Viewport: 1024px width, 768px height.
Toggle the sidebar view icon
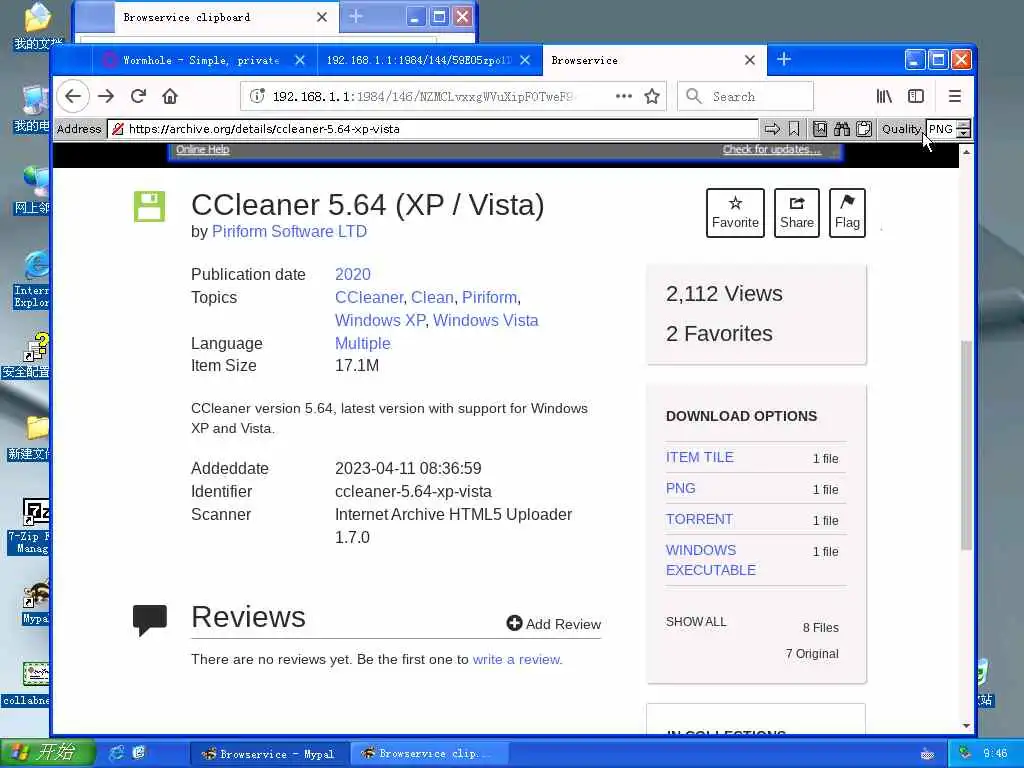pyautogui.click(x=916, y=97)
